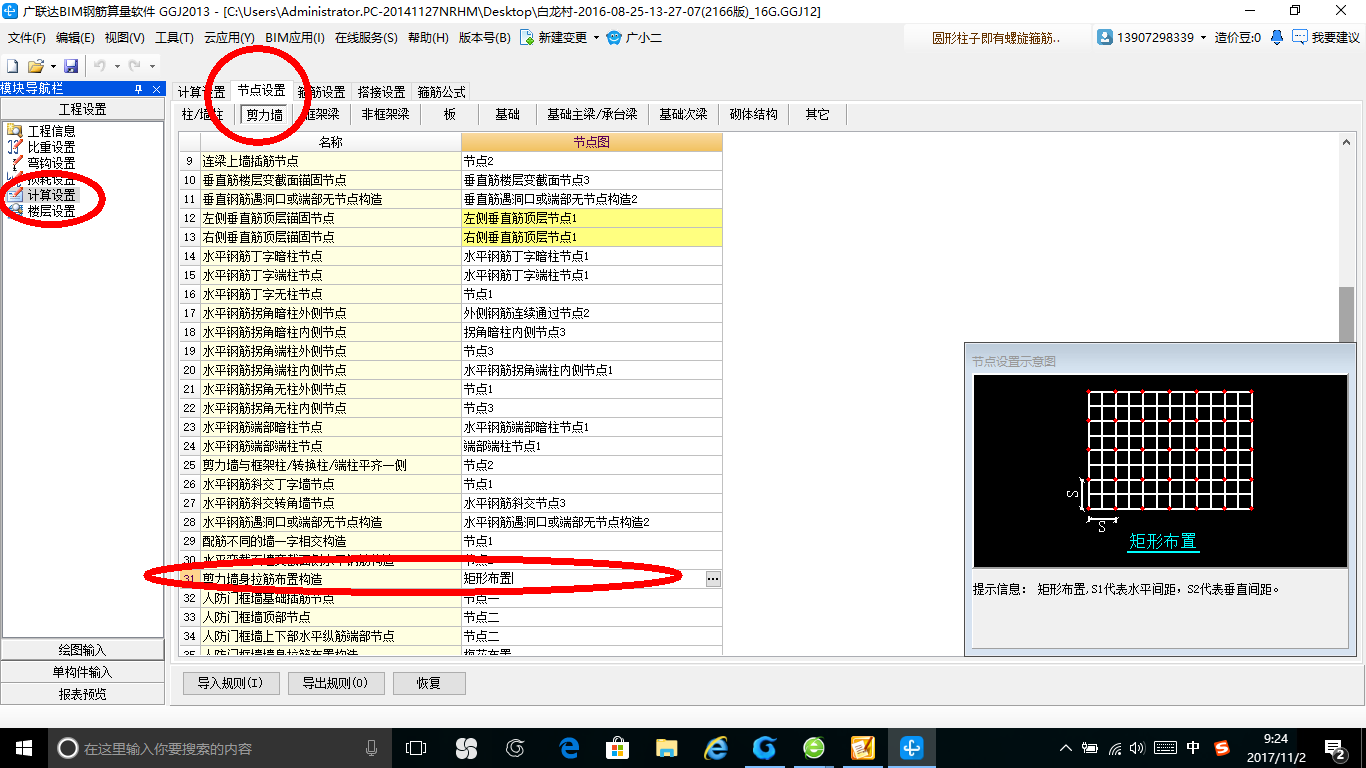This screenshot has height=768, width=1366.
Task: Expand the redo history dropdown arrow
Action: tap(150, 66)
